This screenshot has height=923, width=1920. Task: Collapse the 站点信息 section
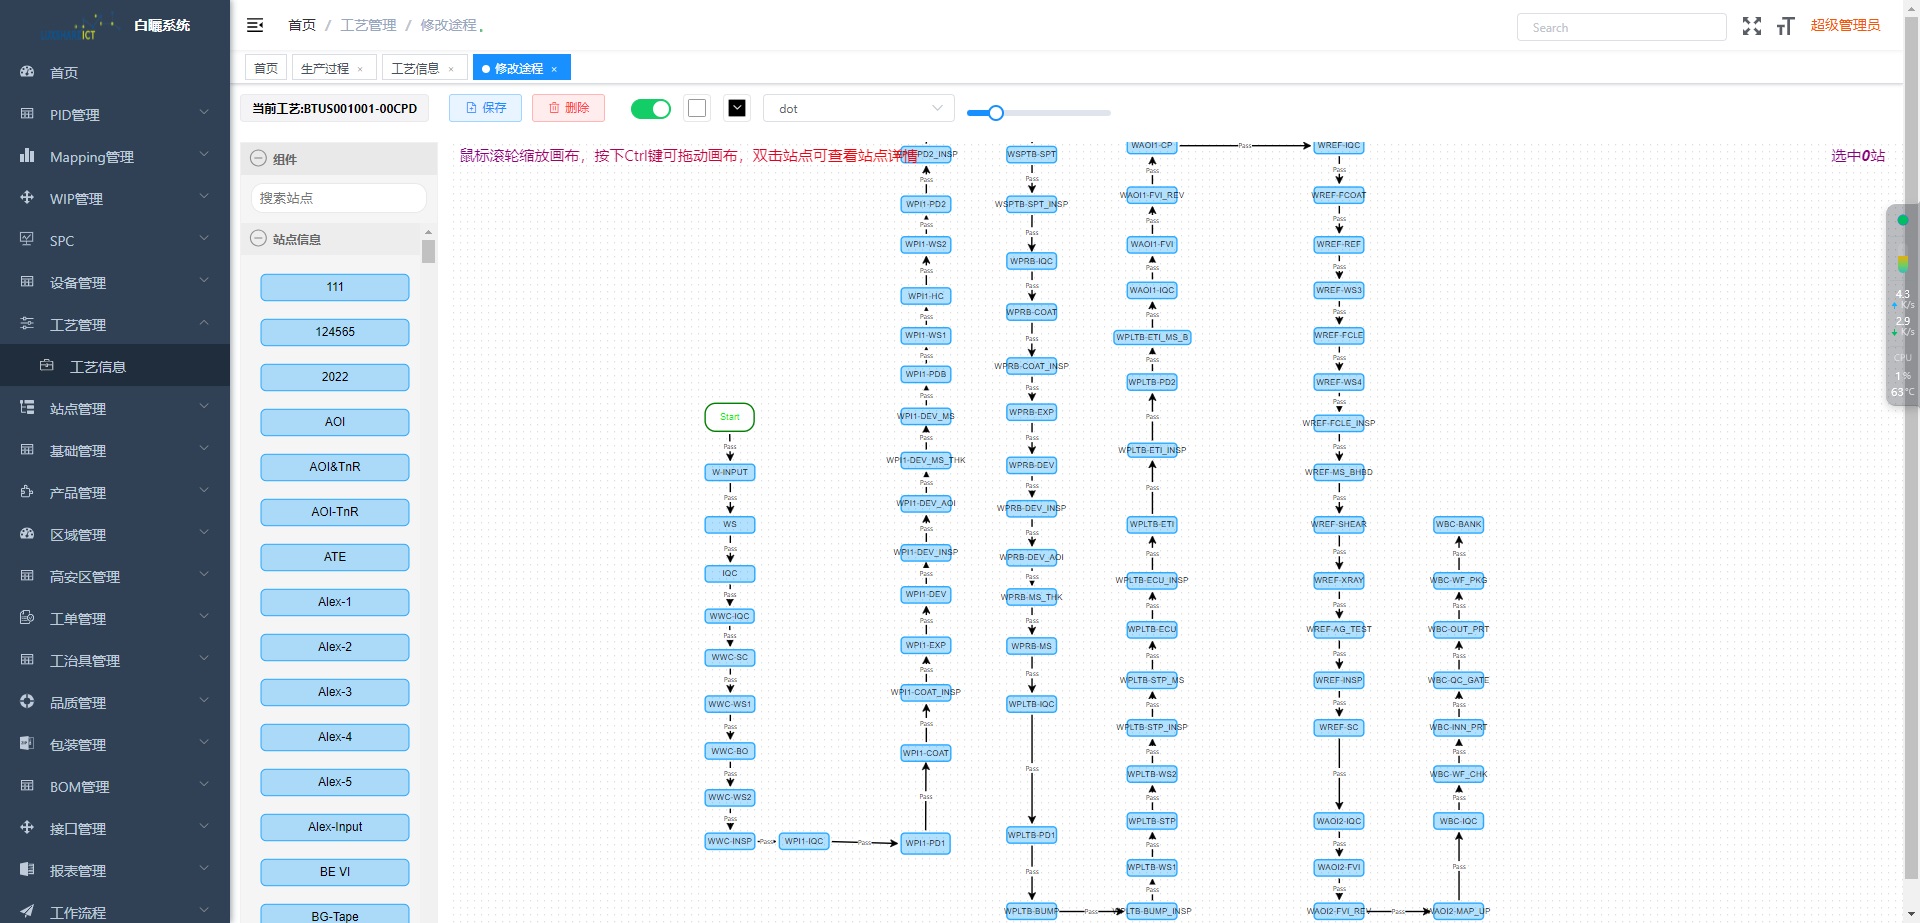tap(259, 239)
